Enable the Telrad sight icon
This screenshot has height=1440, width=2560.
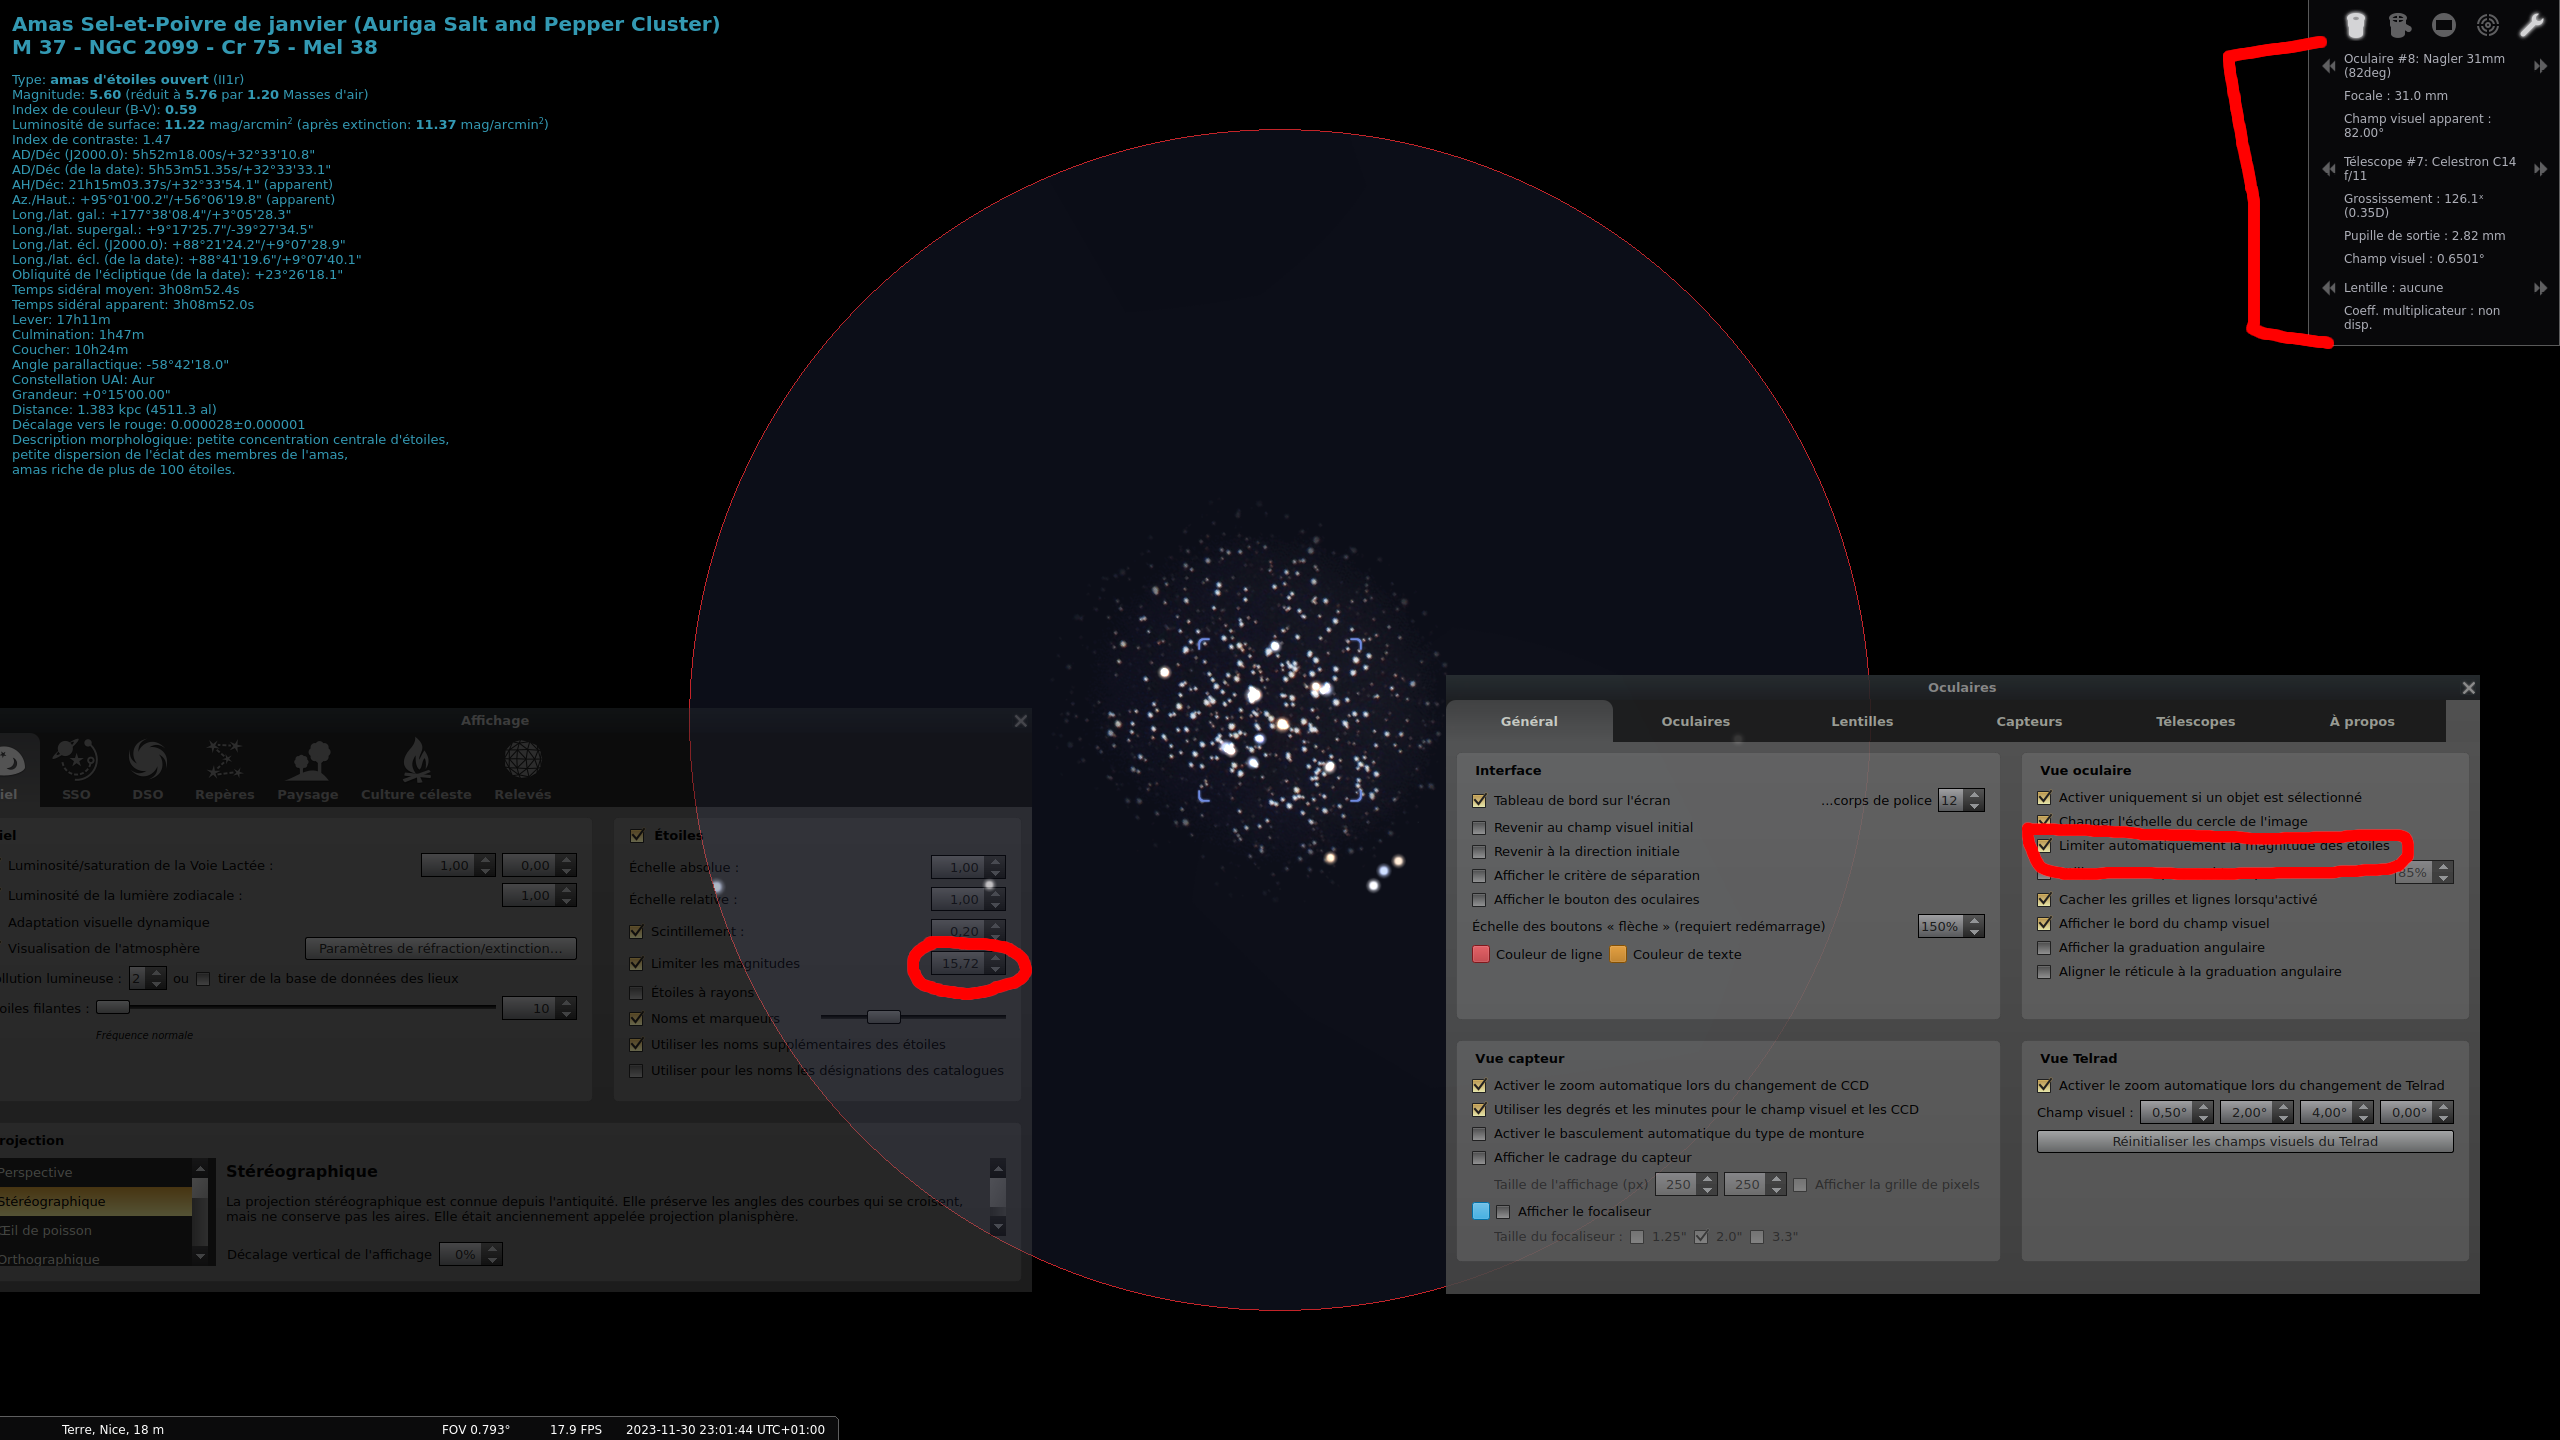tap(2487, 25)
